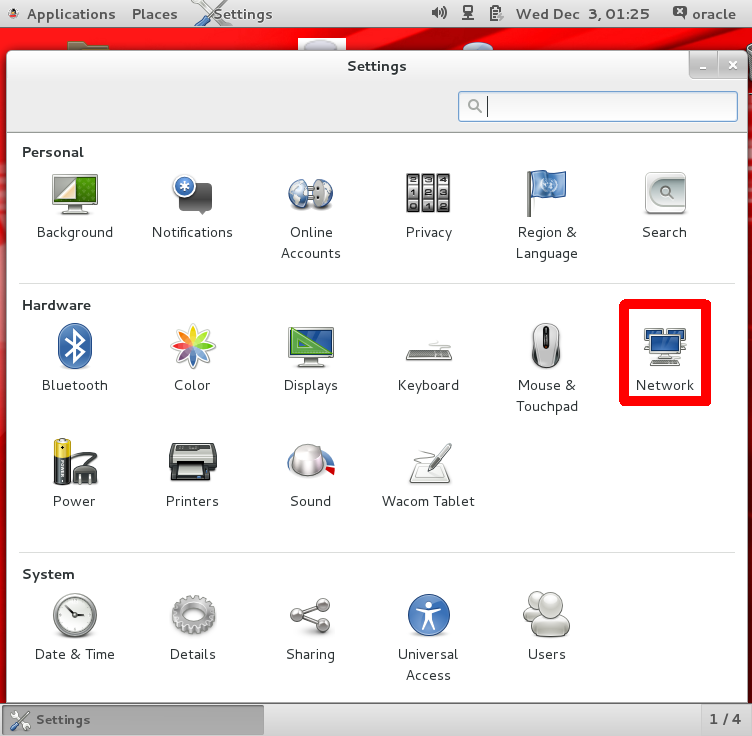This screenshot has width=752, height=736.
Task: Open the Color settings panel
Action: pos(192,359)
